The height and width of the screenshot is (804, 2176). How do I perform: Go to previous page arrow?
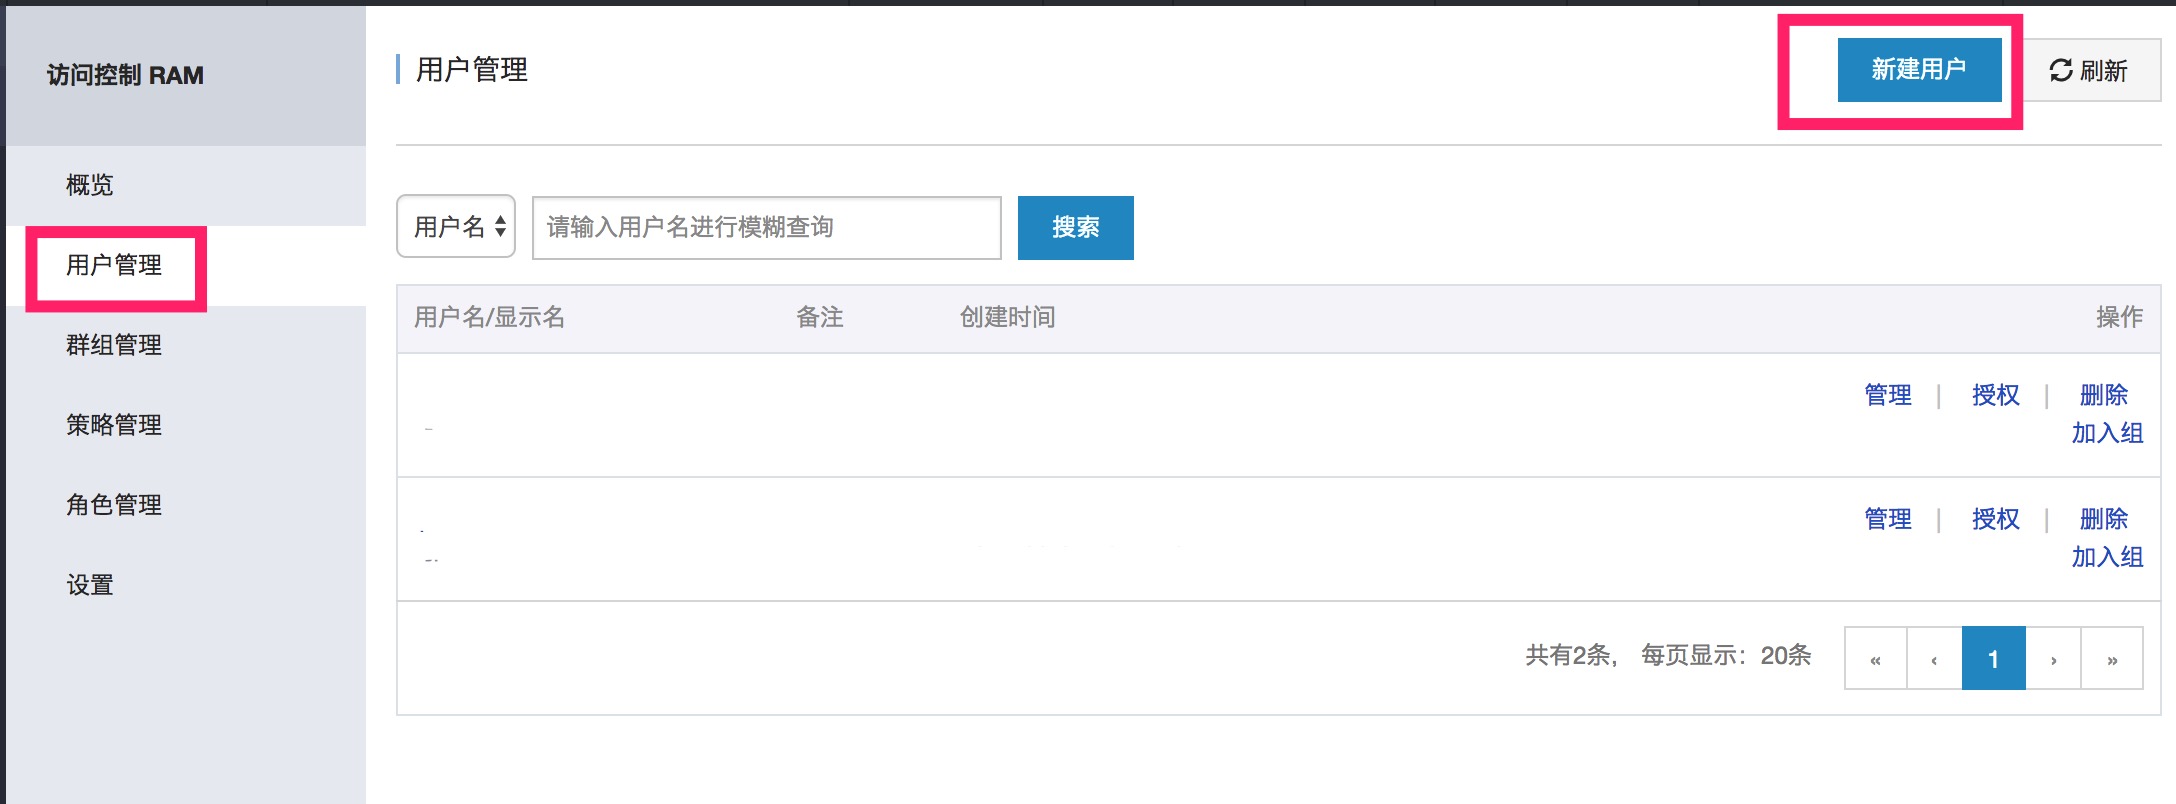pos(1934,659)
